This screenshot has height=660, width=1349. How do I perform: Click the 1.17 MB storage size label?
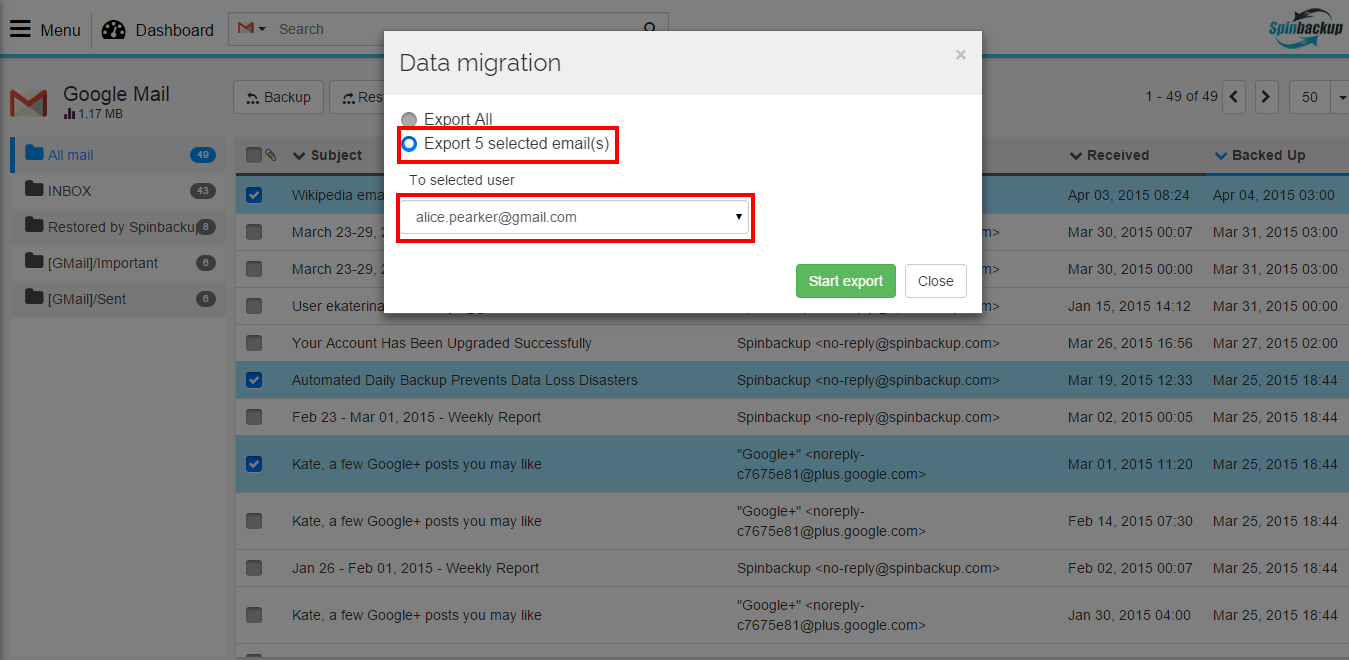coord(100,114)
